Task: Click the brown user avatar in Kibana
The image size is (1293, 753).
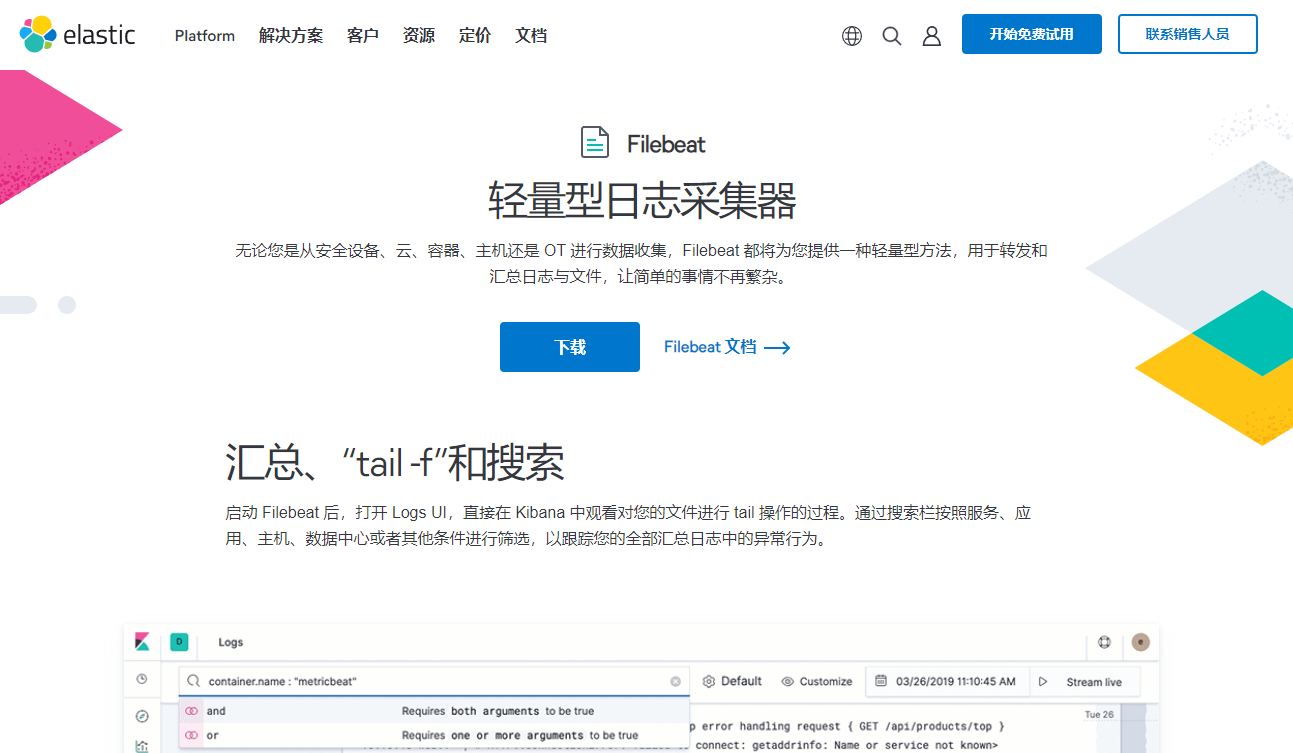Action: 1141,642
